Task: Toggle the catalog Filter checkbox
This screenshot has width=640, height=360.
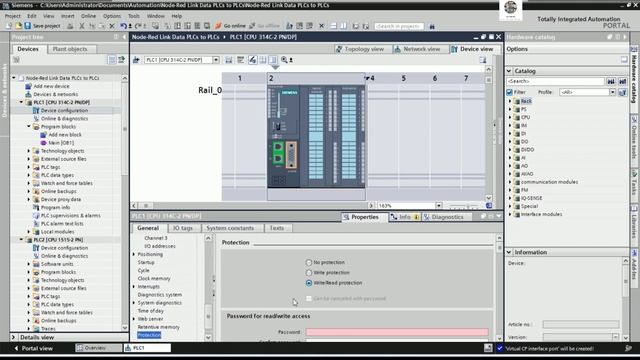Action: [x=509, y=92]
